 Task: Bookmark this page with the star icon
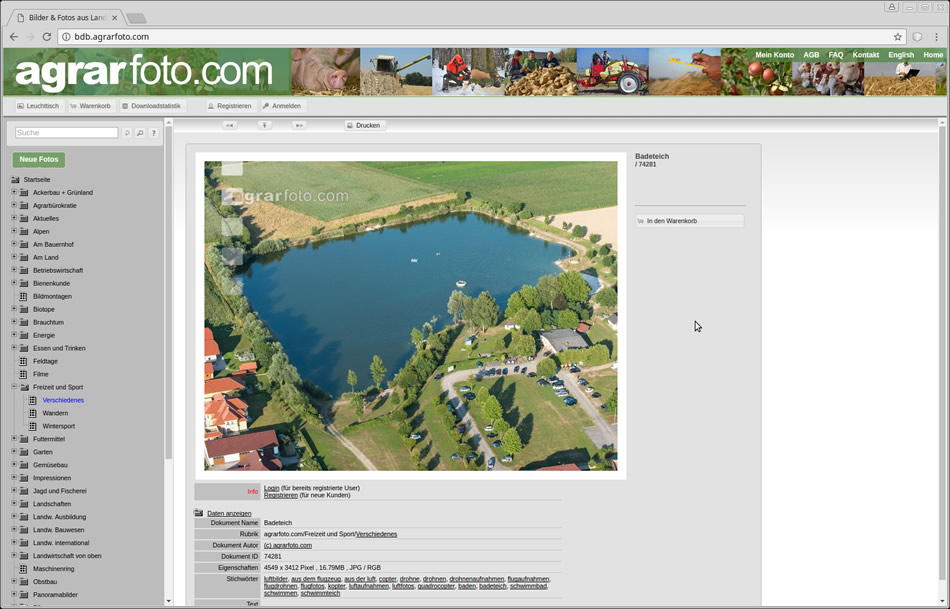(x=897, y=37)
